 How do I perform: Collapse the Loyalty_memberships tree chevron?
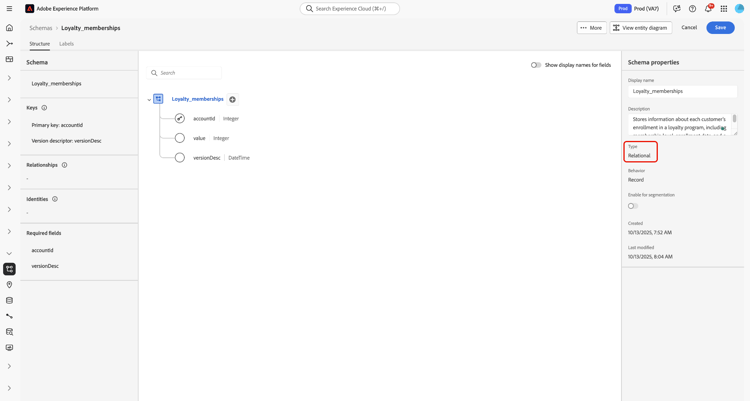[x=149, y=100]
